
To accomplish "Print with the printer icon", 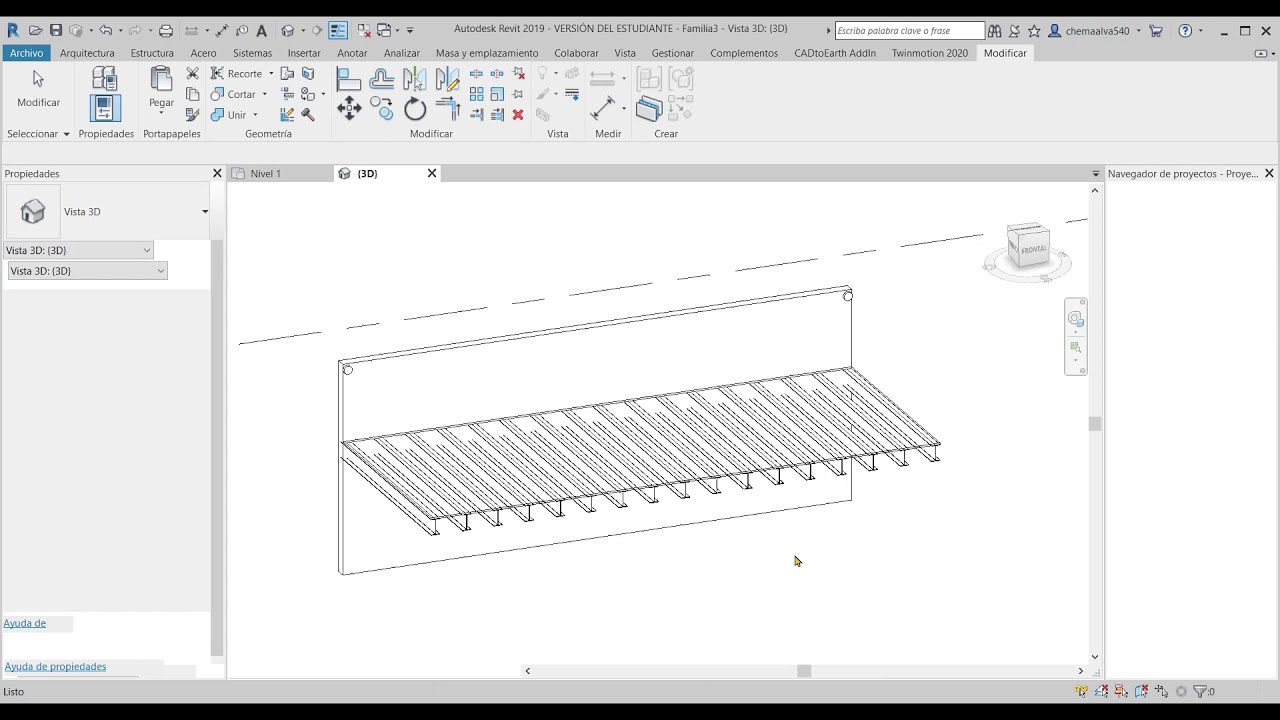I will click(x=166, y=31).
